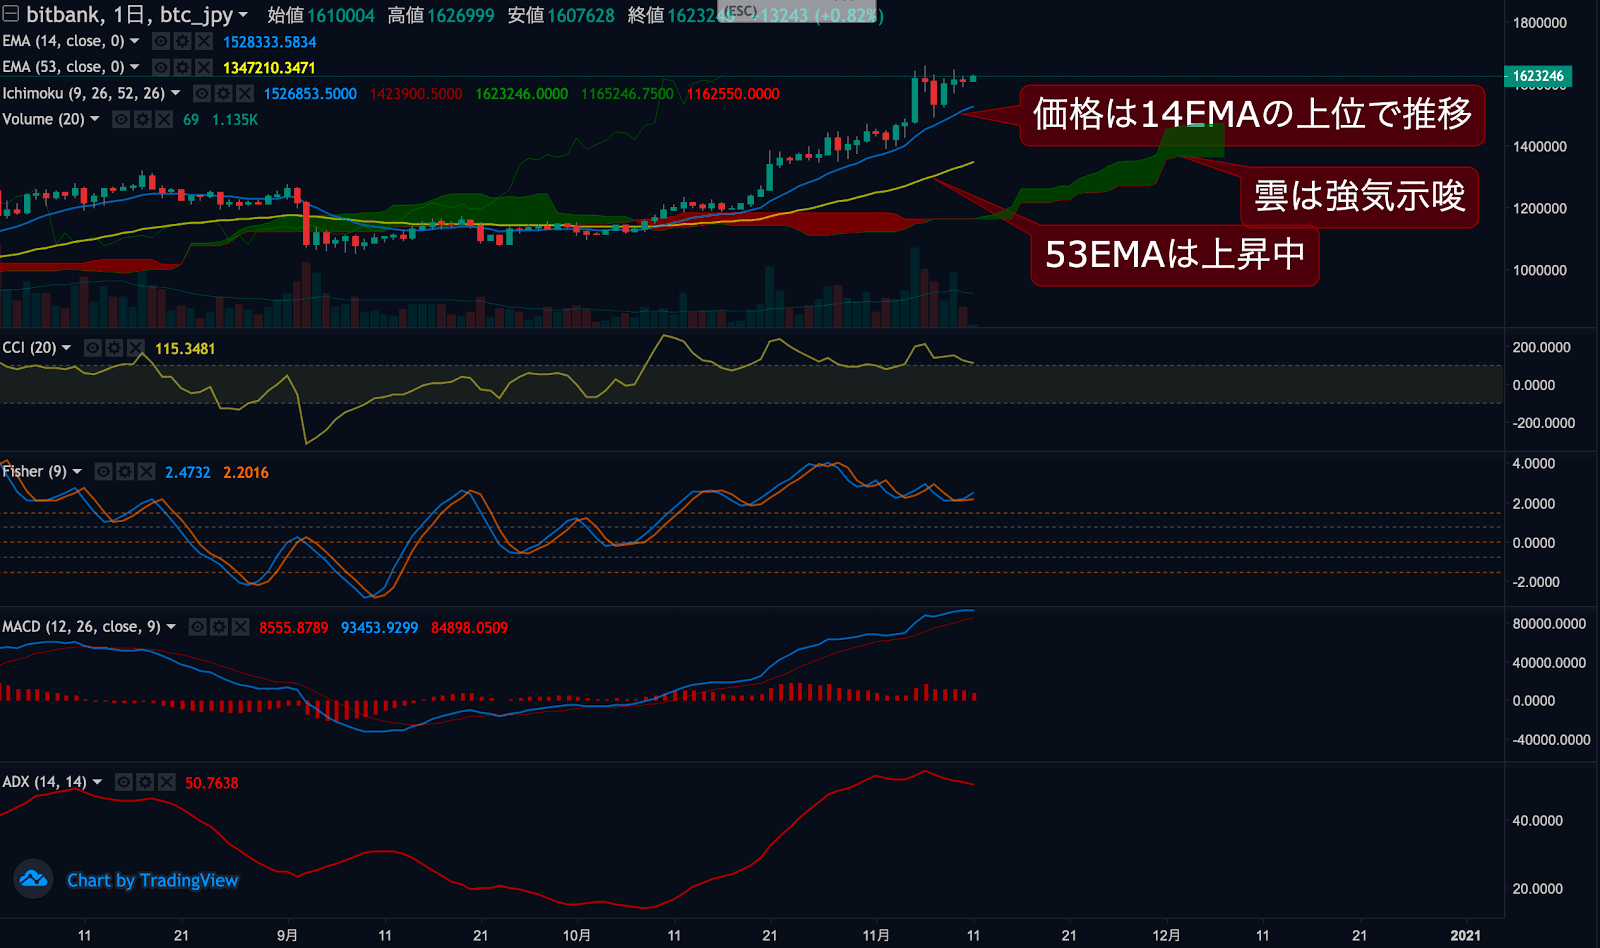This screenshot has height=948, width=1600.
Task: Open settings gear for EMA 14 indicator
Action: click(182, 41)
